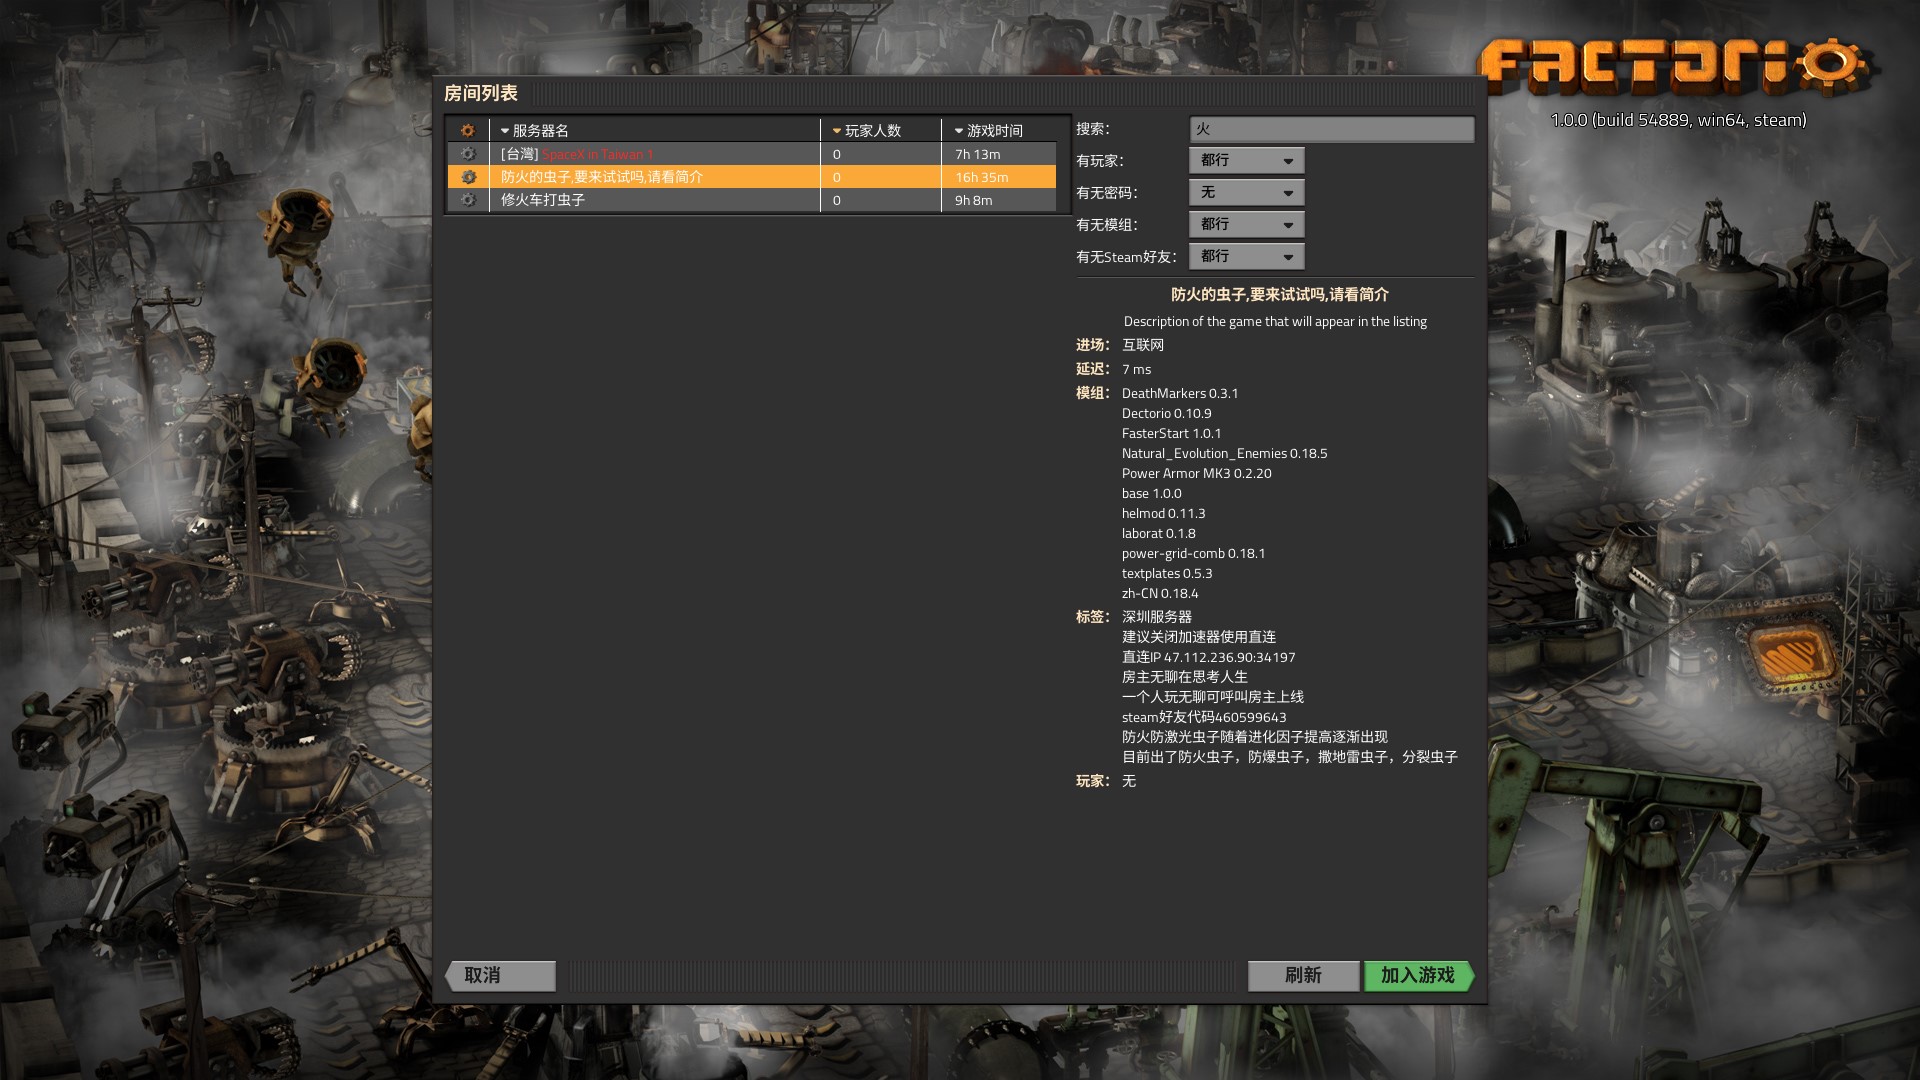Image resolution: width=1920 pixels, height=1080 pixels.
Task: Click the 取消 cancel button
Action: click(x=500, y=975)
